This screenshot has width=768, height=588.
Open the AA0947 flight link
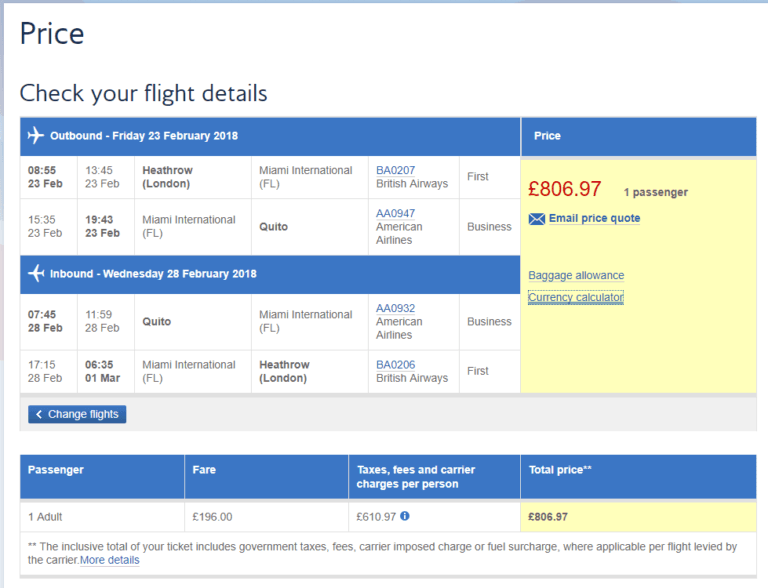[x=395, y=213]
